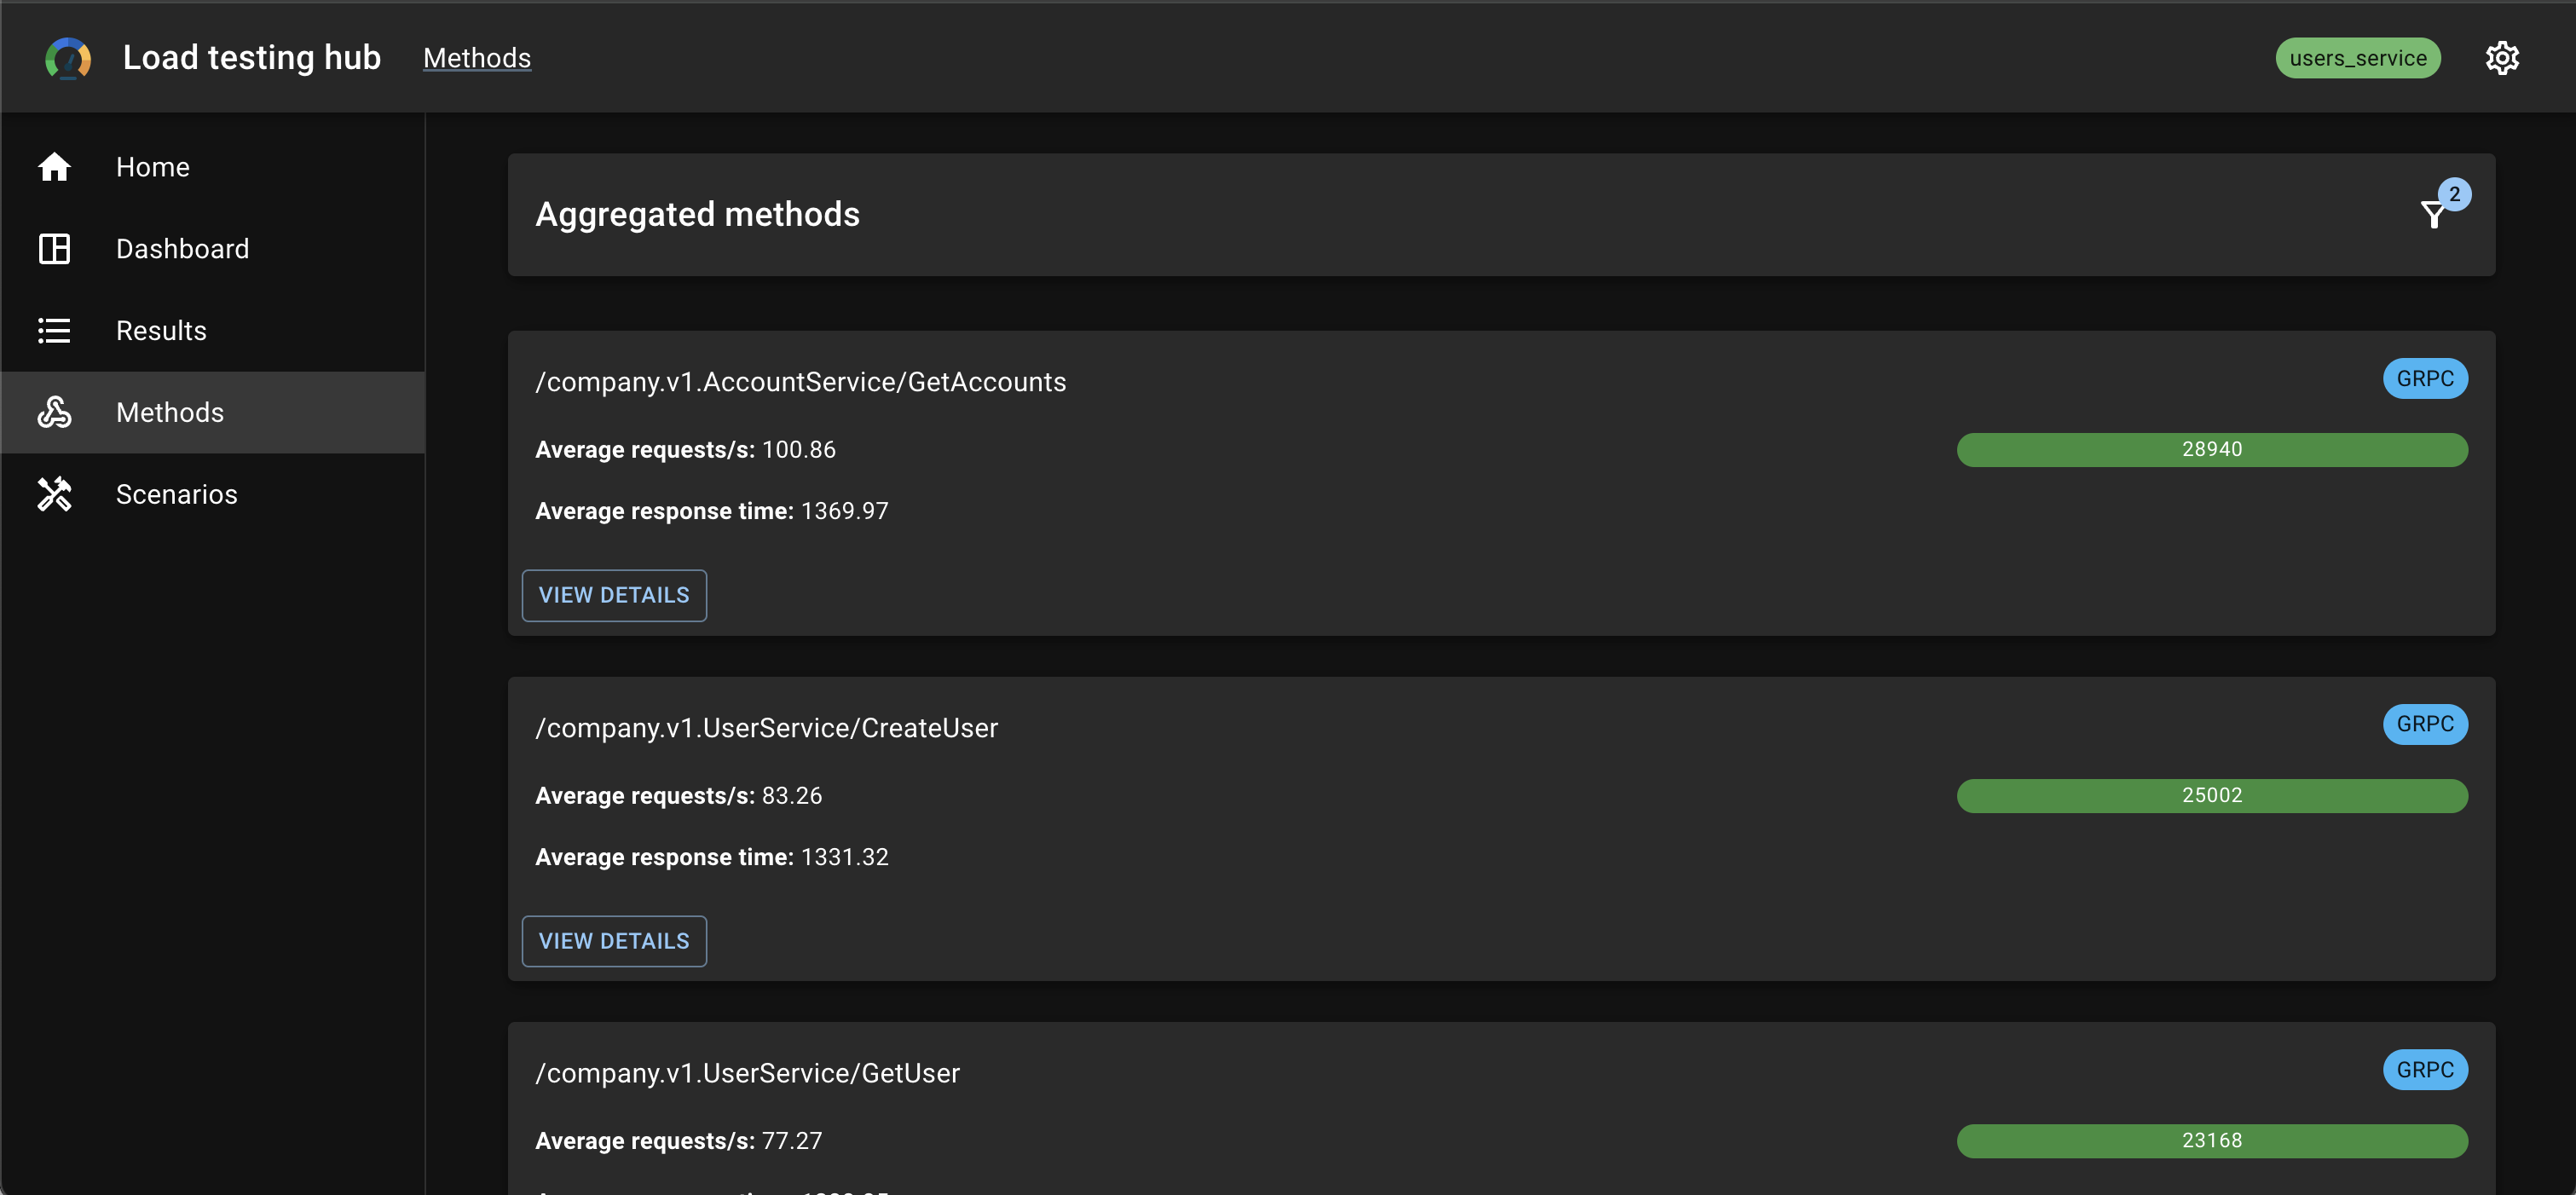
Task: Click the Load testing hub logo icon
Action: (x=68, y=58)
